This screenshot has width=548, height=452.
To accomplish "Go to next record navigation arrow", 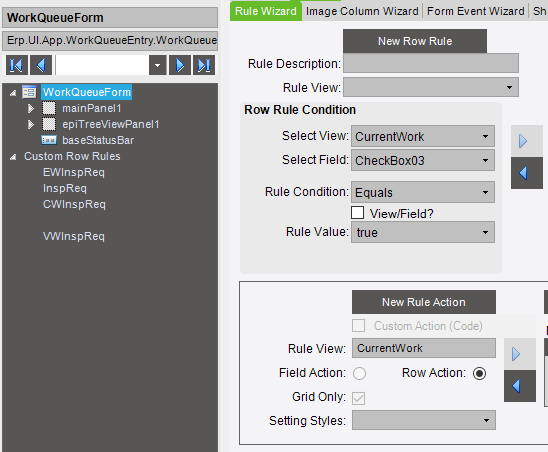I will click(180, 65).
